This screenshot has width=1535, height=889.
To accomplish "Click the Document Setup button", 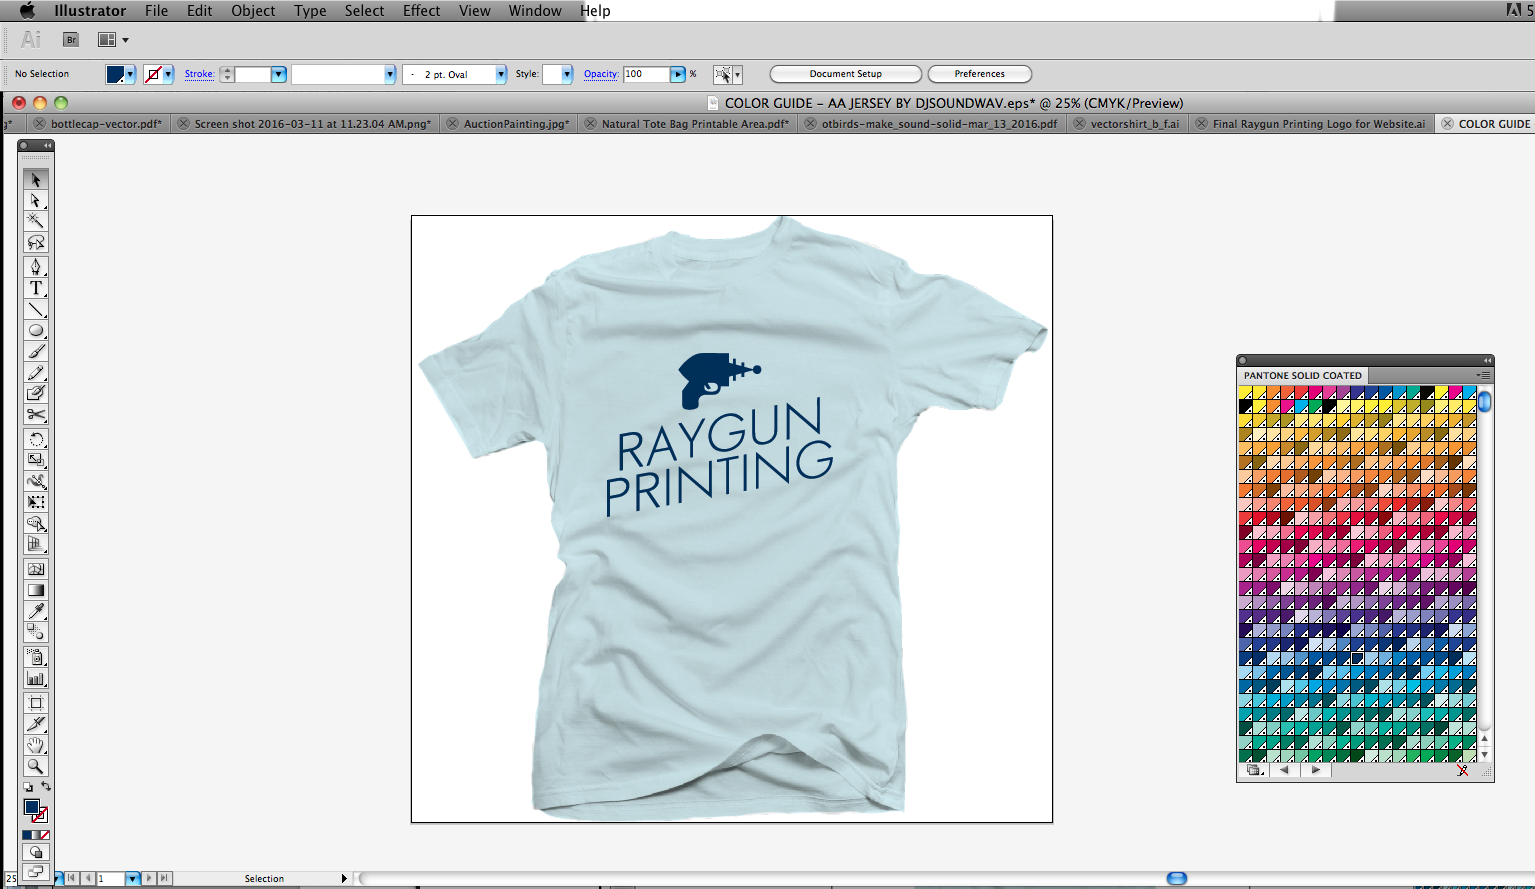I will click(x=846, y=74).
